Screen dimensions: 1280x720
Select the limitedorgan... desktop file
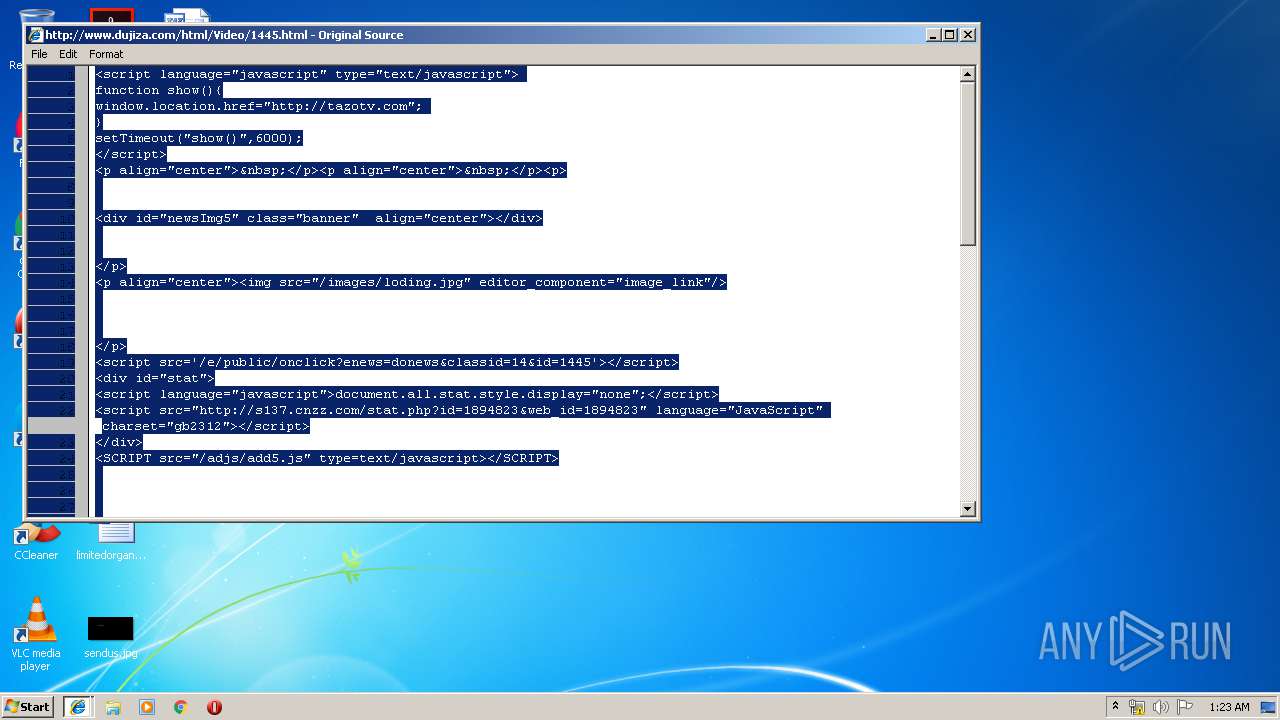(111, 542)
